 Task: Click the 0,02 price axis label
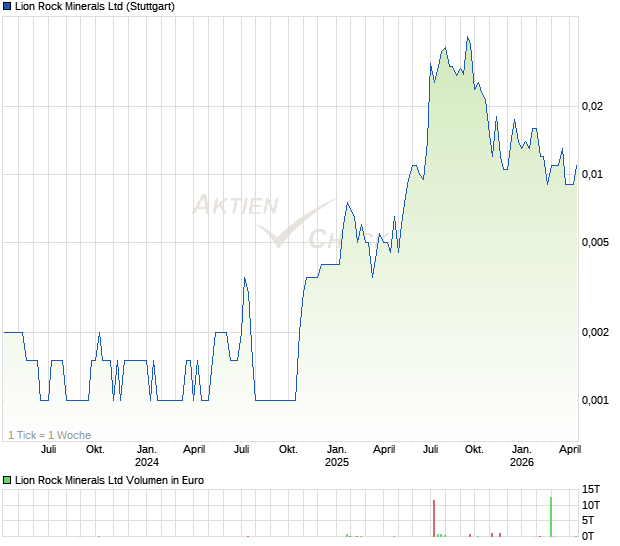pyautogui.click(x=592, y=106)
